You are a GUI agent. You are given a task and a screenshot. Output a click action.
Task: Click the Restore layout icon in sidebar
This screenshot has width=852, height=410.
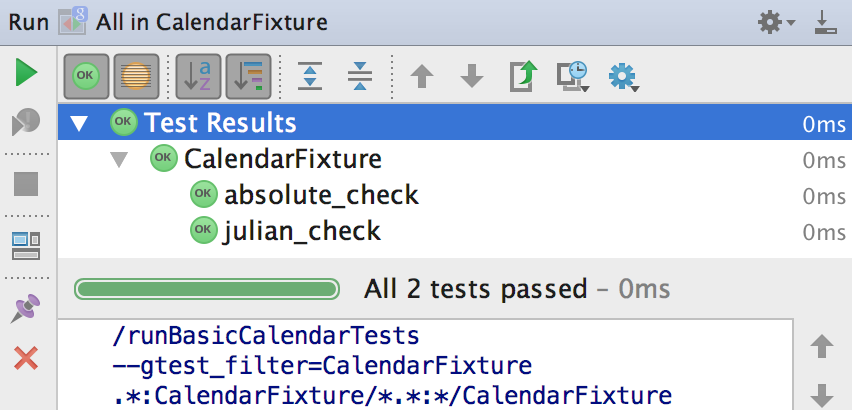[x=26, y=245]
